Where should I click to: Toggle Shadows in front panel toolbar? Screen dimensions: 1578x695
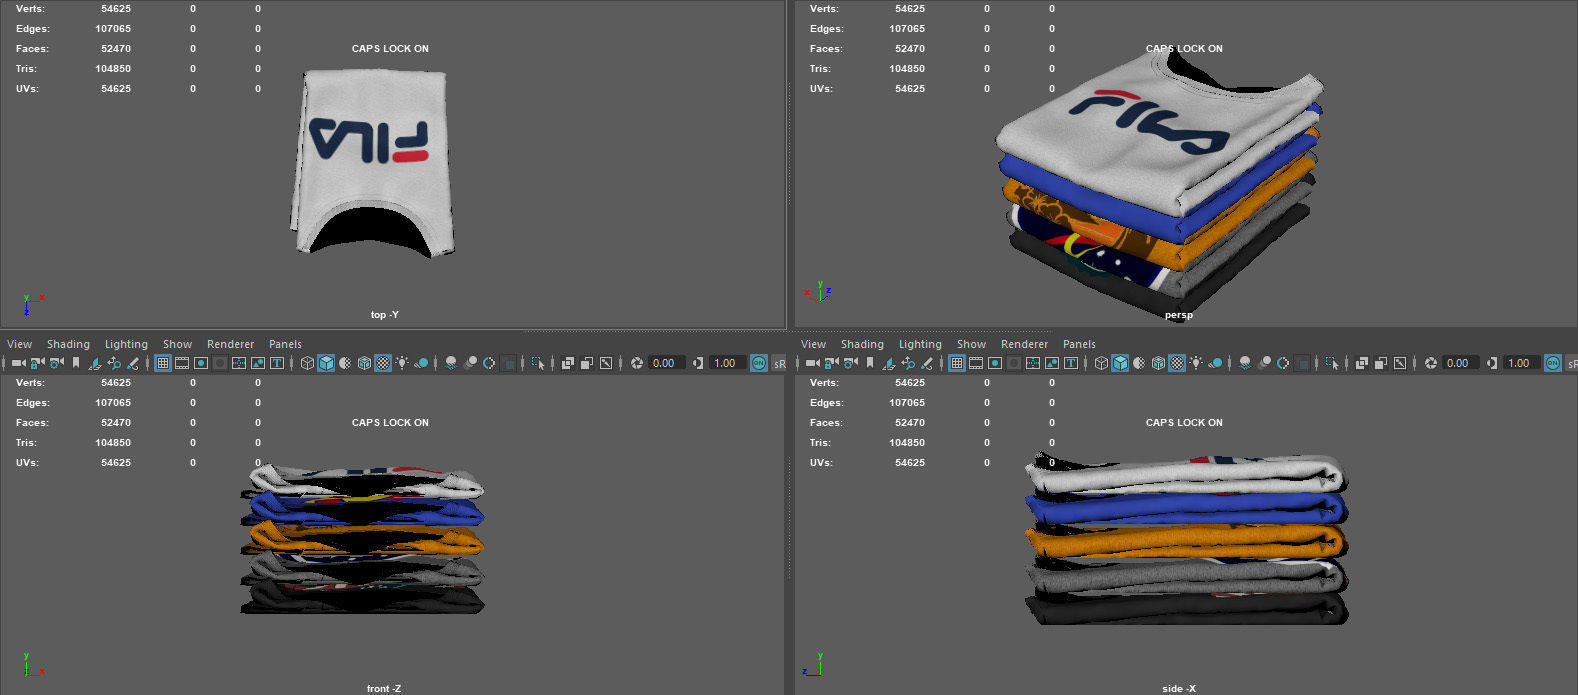(x=421, y=363)
